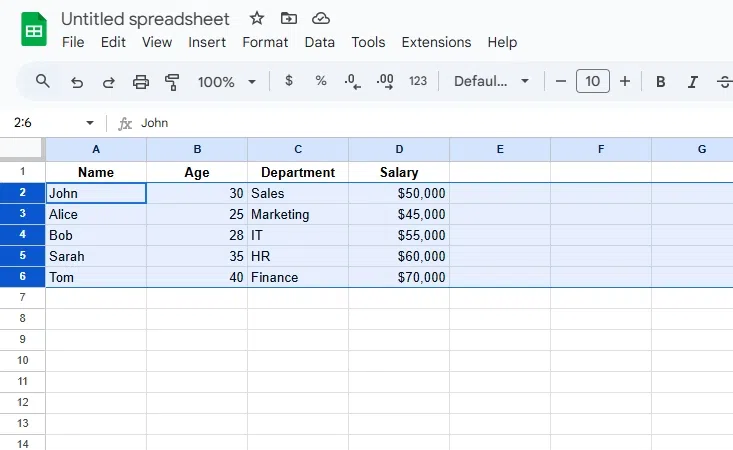Print the spreadsheet
Viewport: 733px width, 450px height.
click(141, 82)
